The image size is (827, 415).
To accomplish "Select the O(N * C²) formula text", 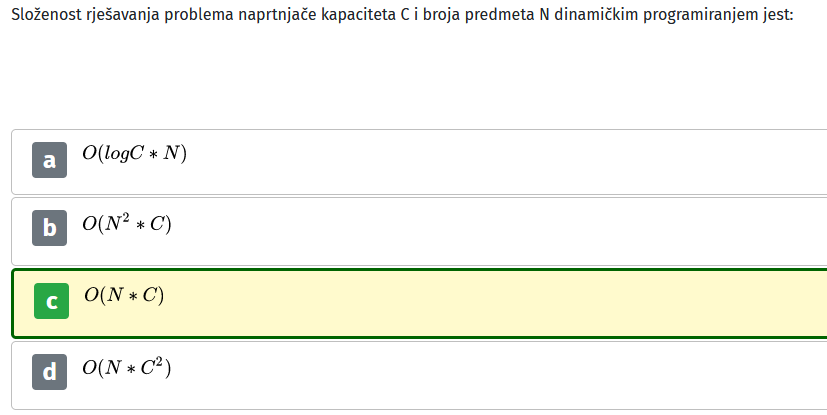I will coord(127,367).
